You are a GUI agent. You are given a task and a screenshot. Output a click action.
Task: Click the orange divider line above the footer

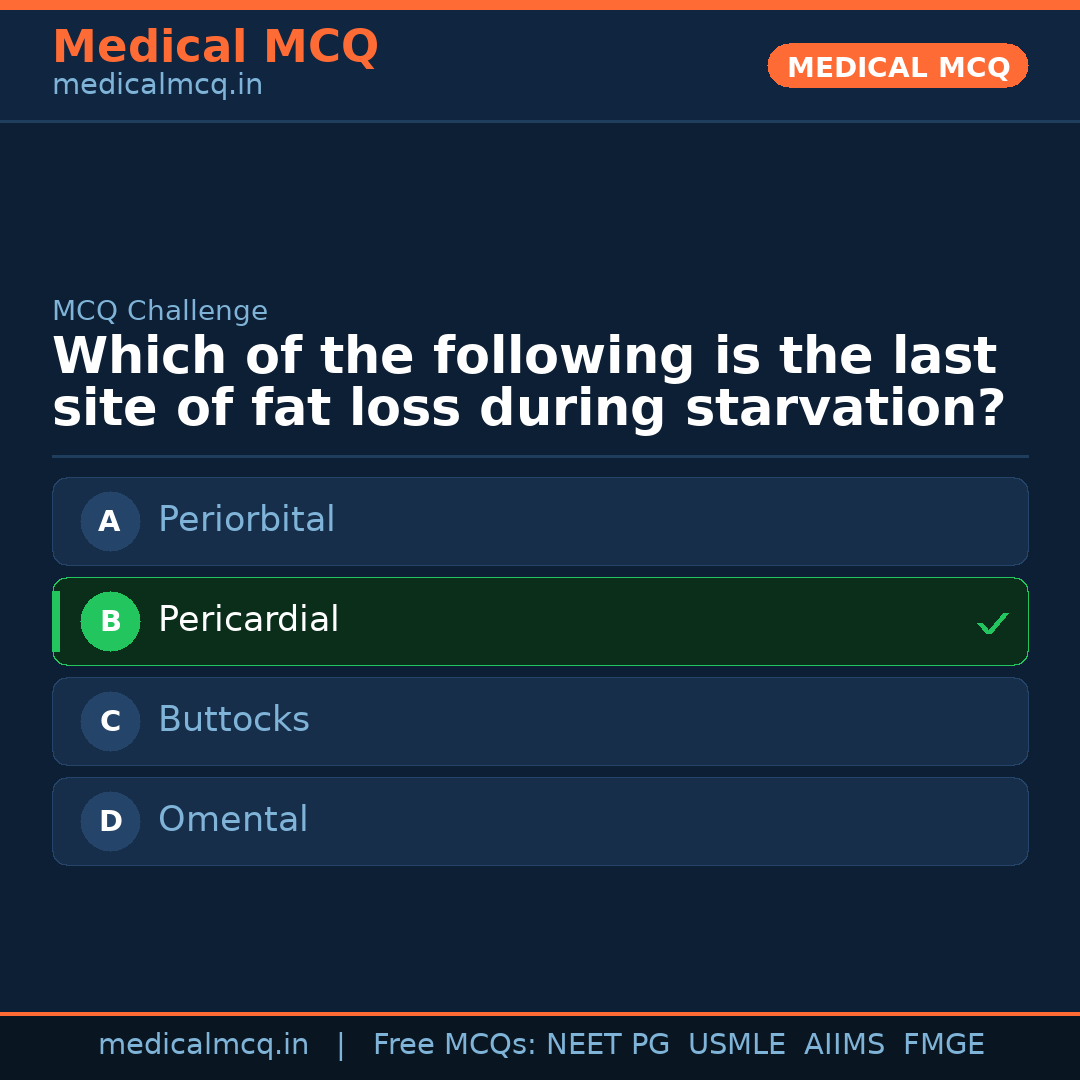(540, 1012)
